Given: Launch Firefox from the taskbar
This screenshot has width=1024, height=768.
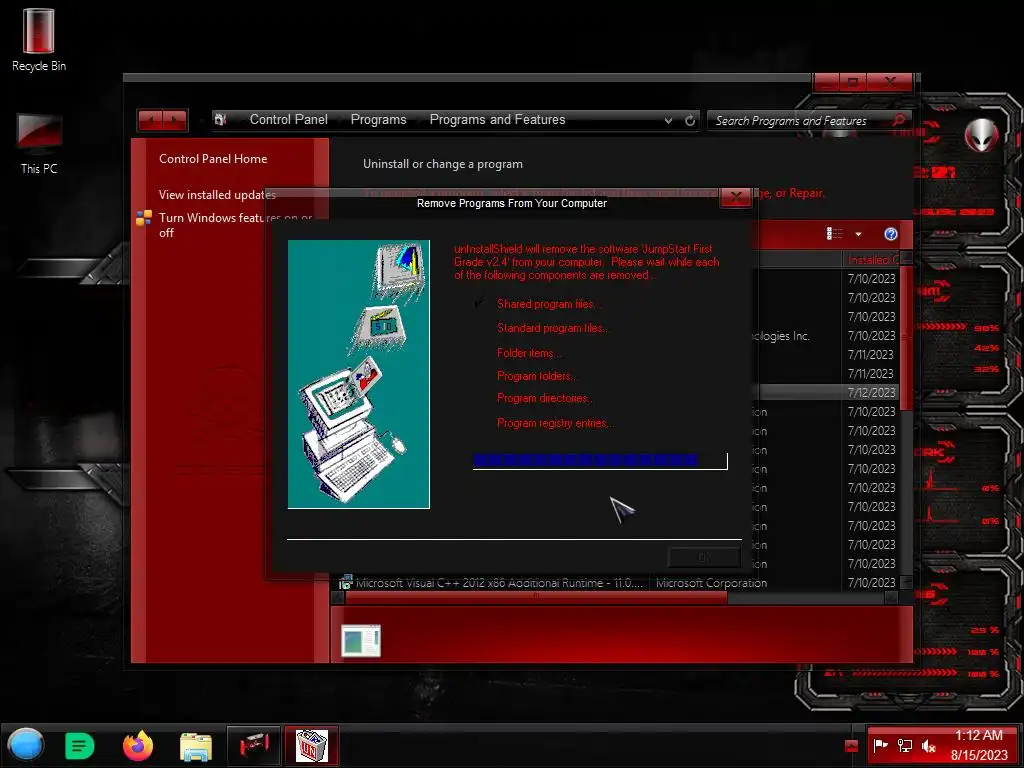Looking at the screenshot, I should click(137, 745).
